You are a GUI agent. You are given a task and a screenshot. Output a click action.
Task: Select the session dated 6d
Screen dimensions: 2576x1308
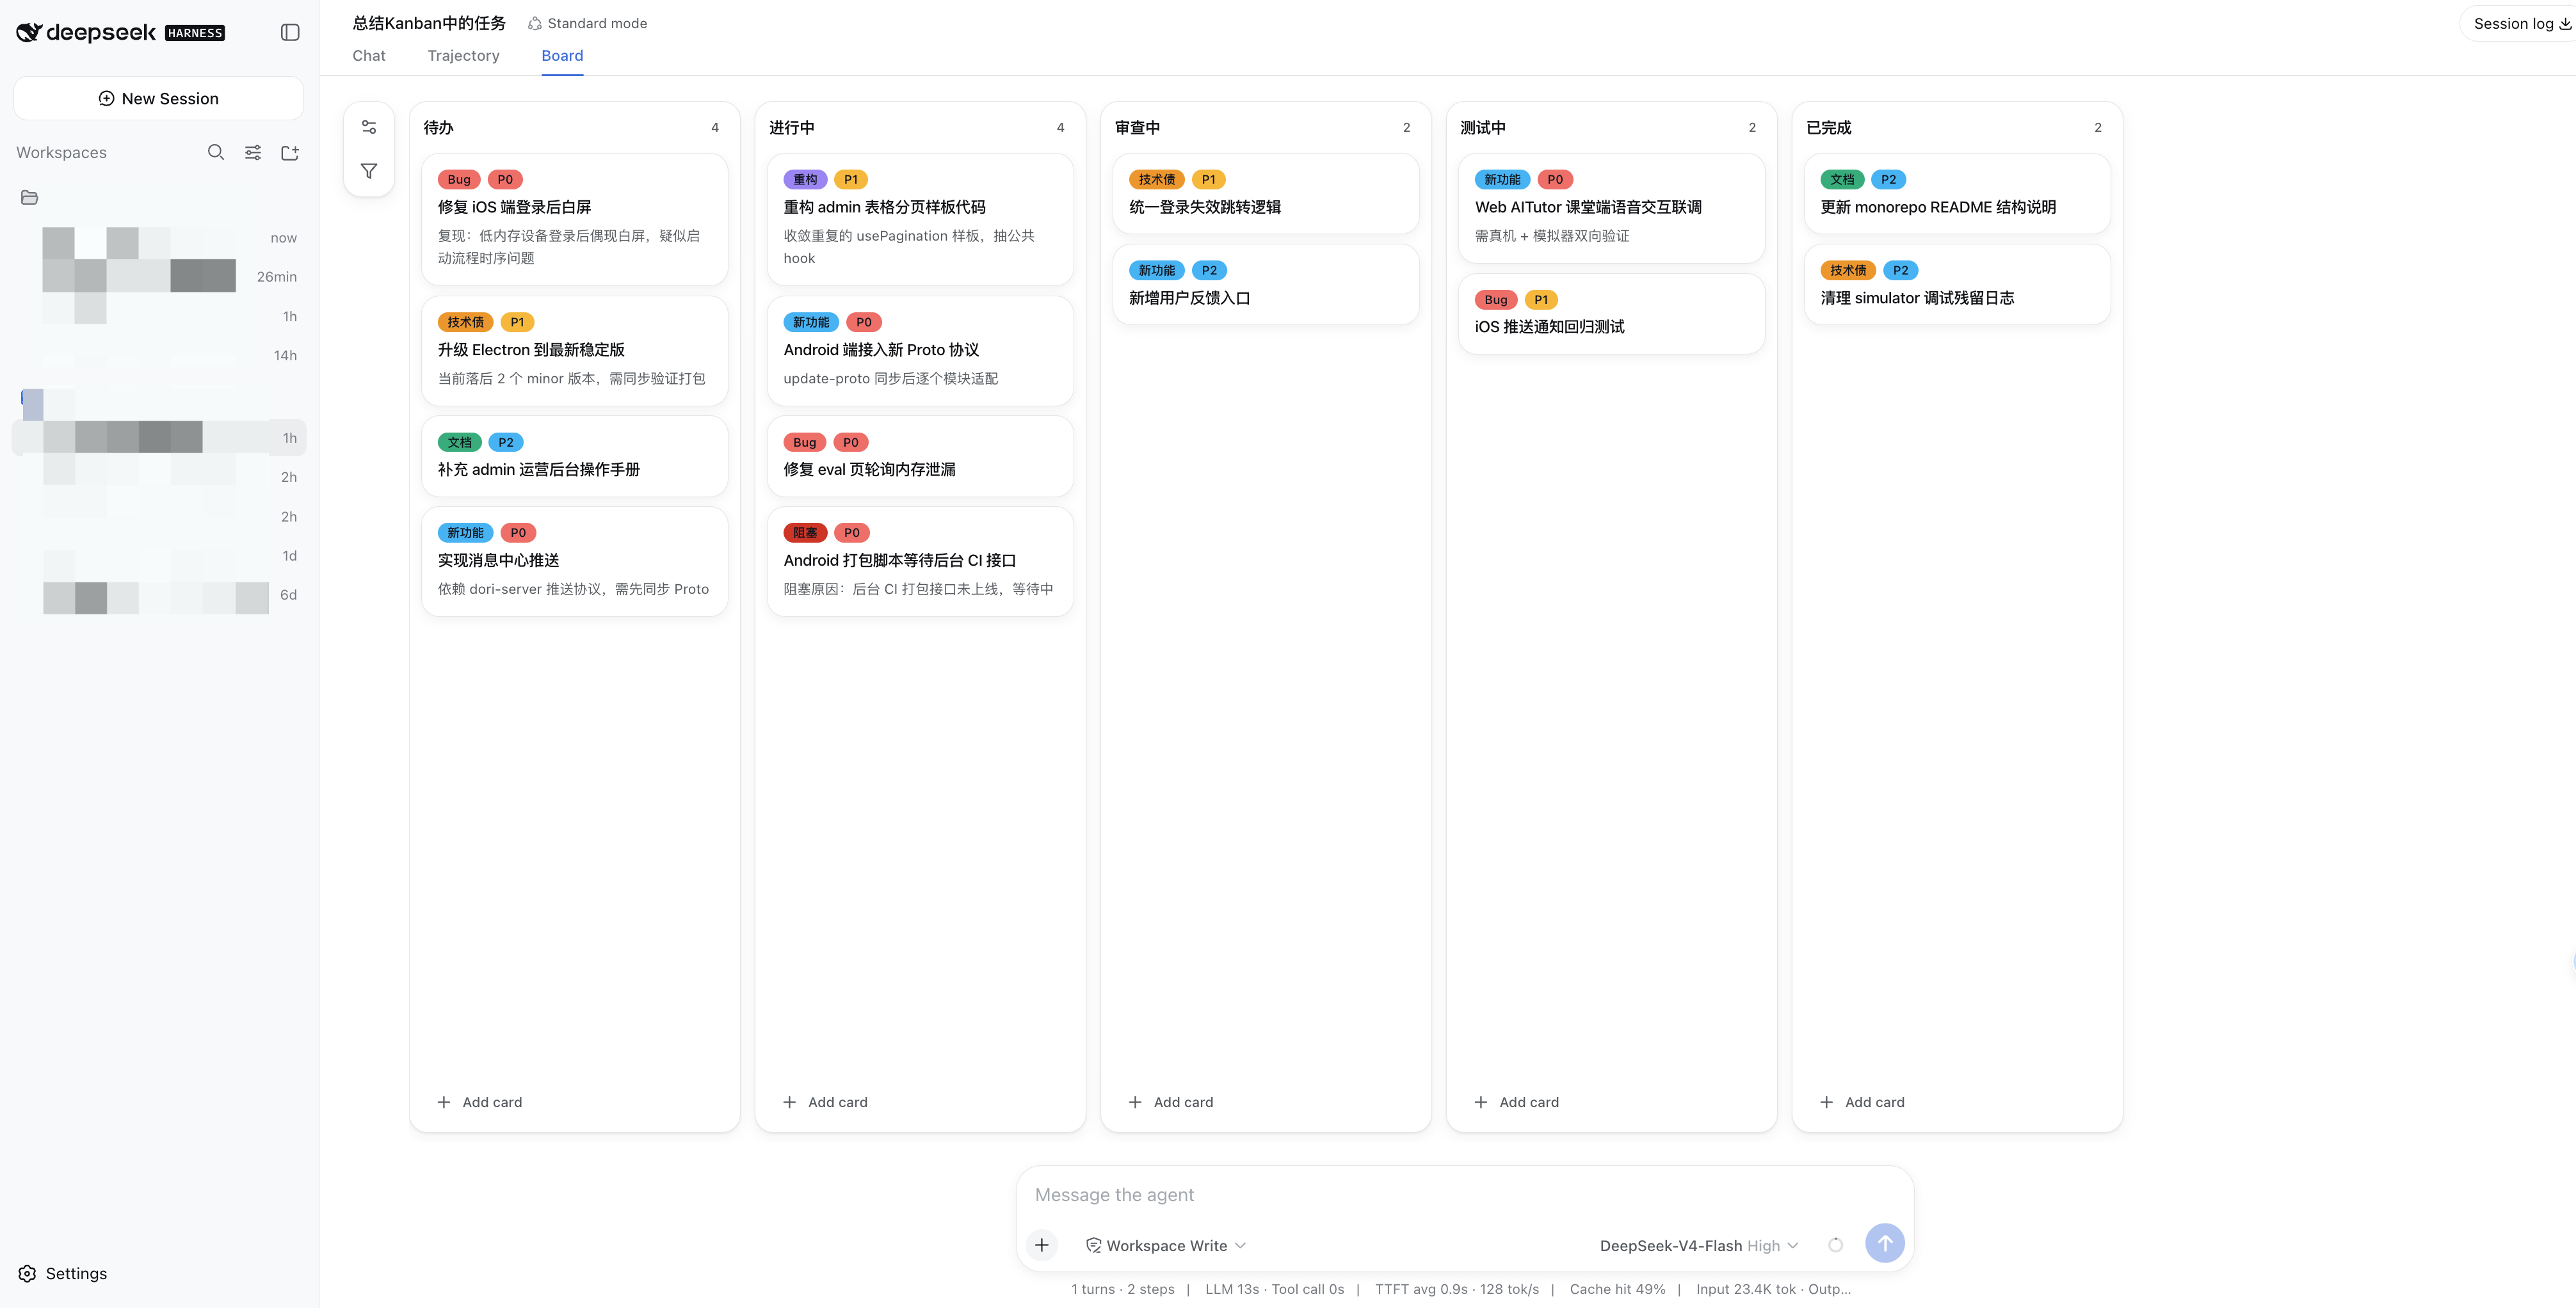[160, 595]
